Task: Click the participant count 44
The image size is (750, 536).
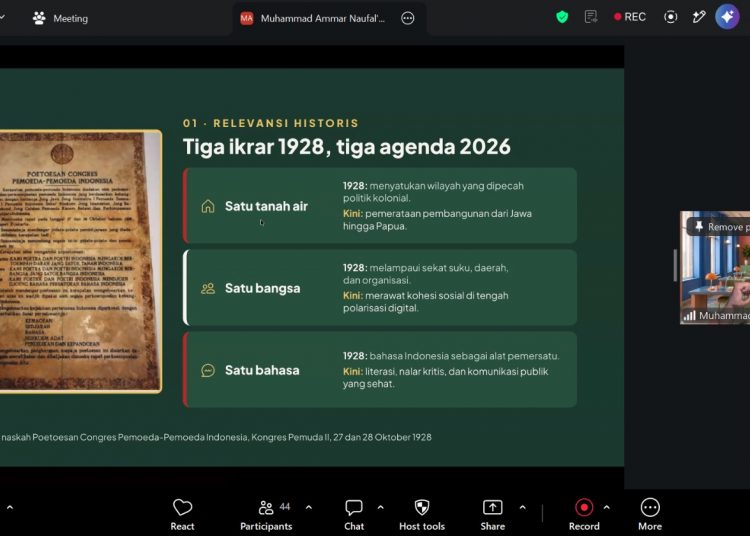Action: [x=285, y=507]
